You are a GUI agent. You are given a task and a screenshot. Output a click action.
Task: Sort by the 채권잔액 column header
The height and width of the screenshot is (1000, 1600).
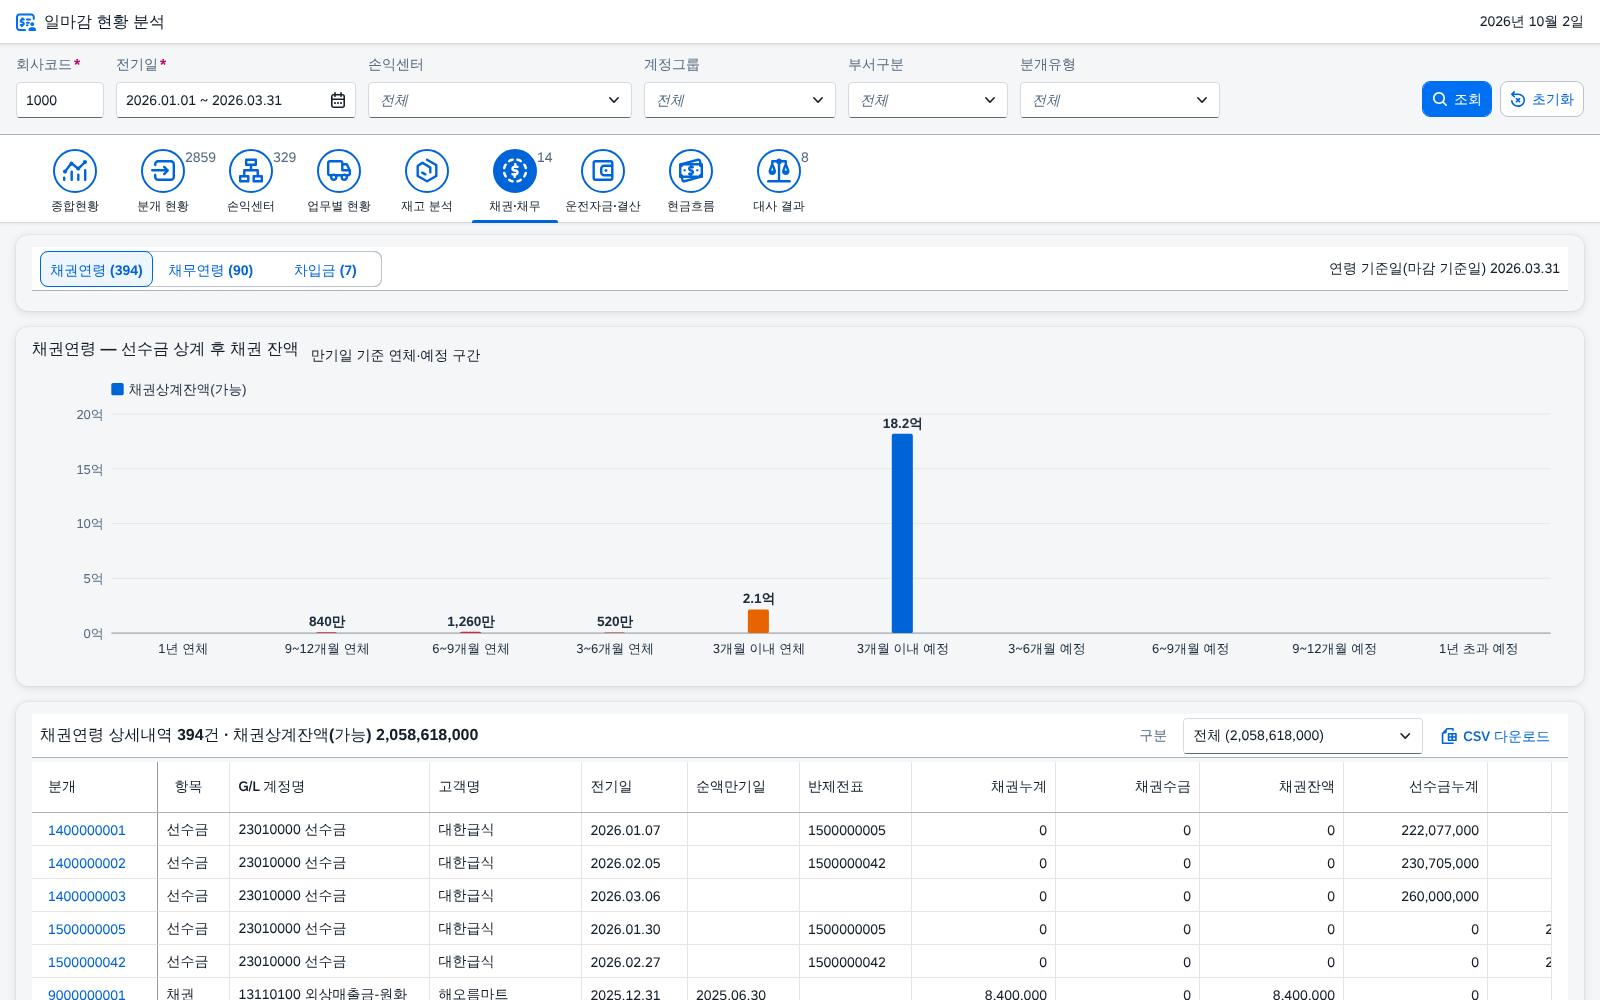[1271, 787]
